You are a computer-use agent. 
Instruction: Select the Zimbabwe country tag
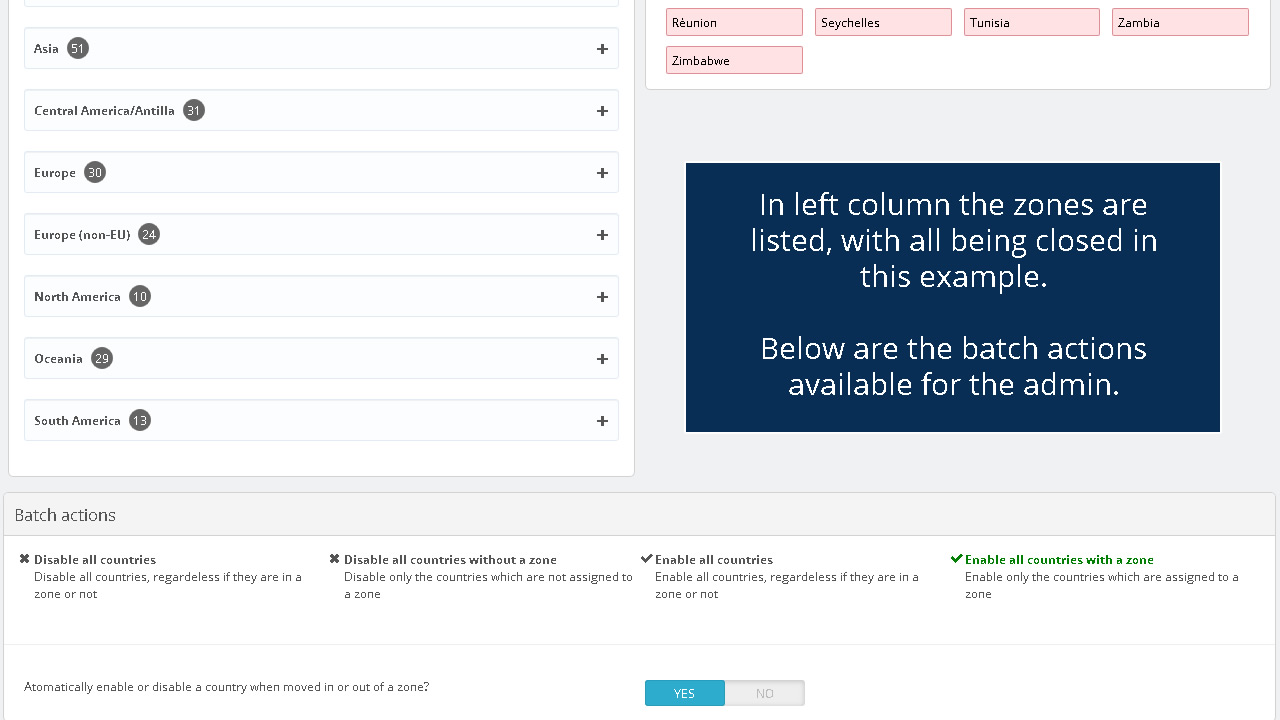click(734, 60)
